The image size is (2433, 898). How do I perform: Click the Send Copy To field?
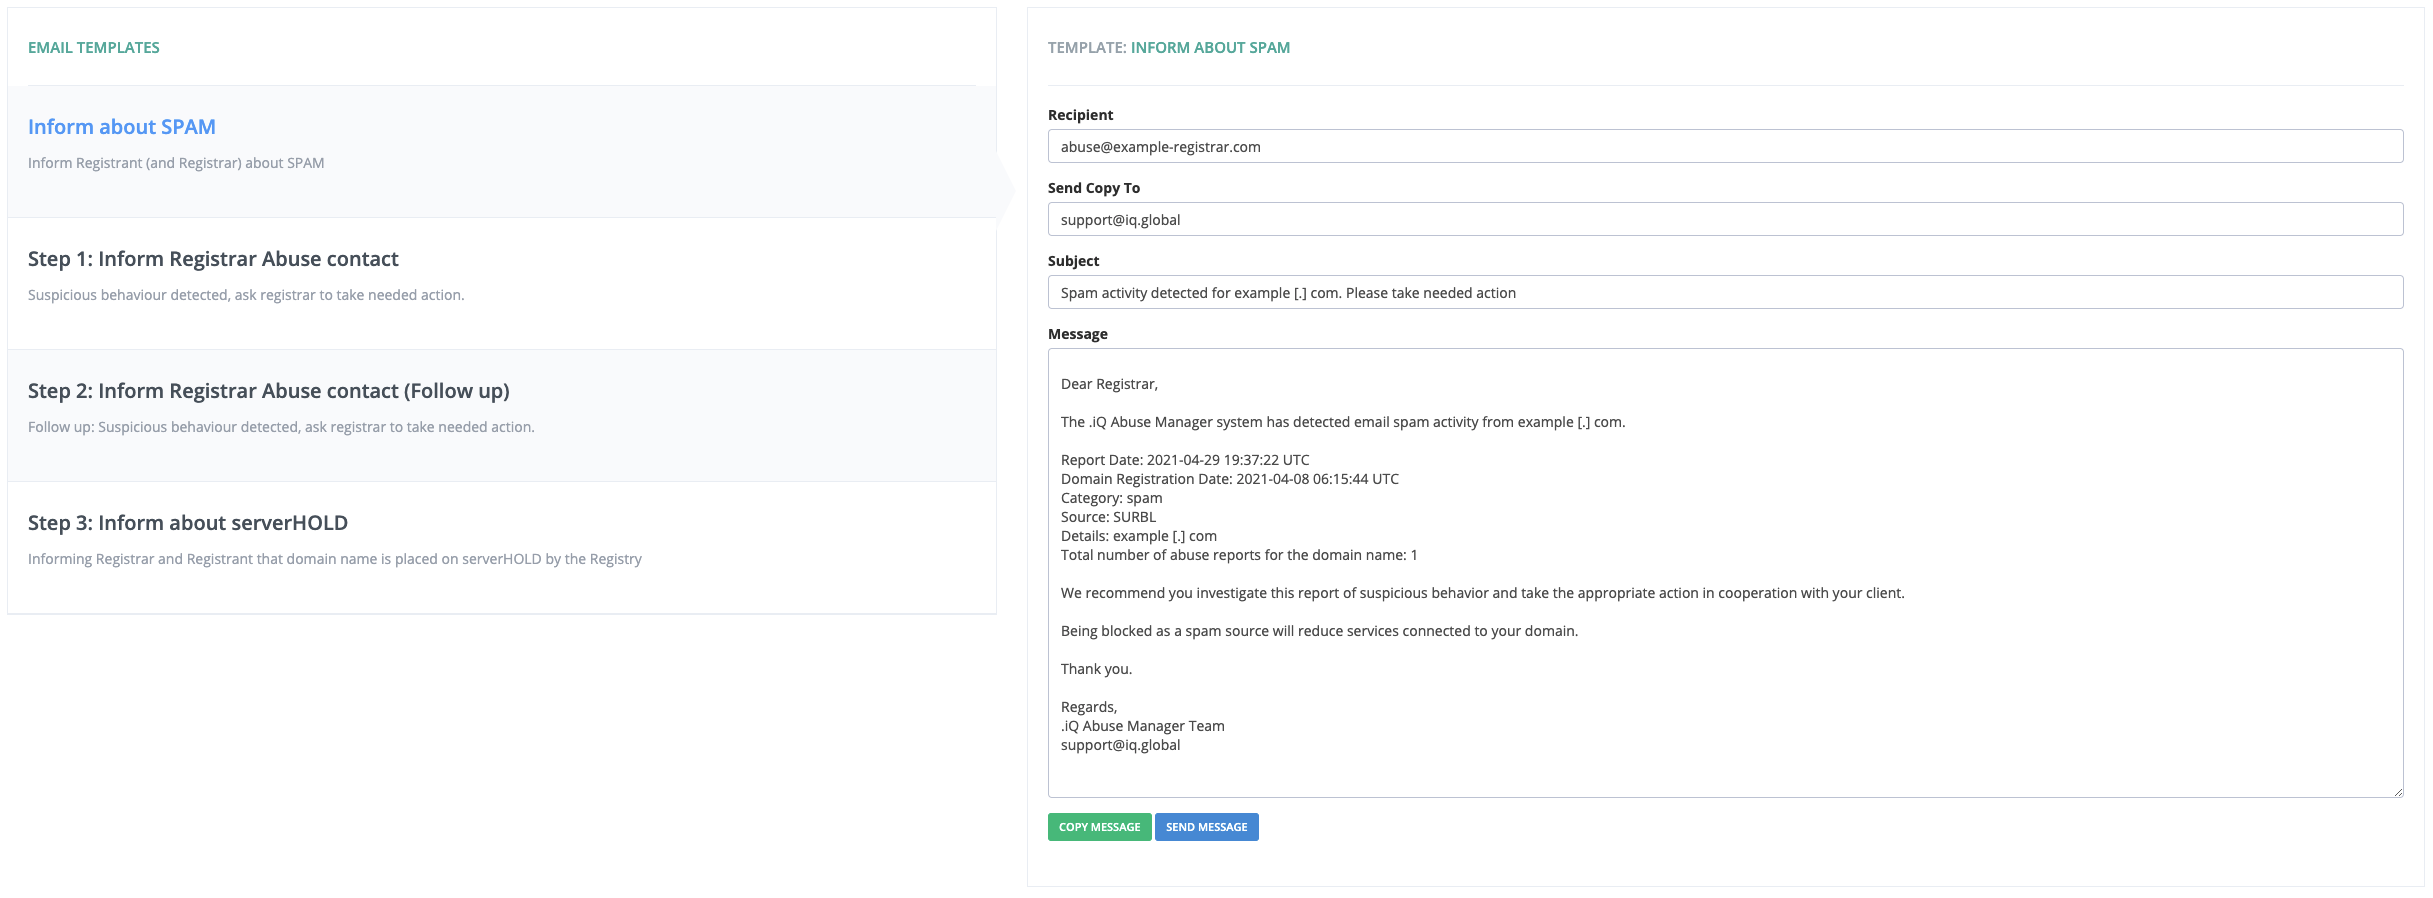click(1725, 219)
